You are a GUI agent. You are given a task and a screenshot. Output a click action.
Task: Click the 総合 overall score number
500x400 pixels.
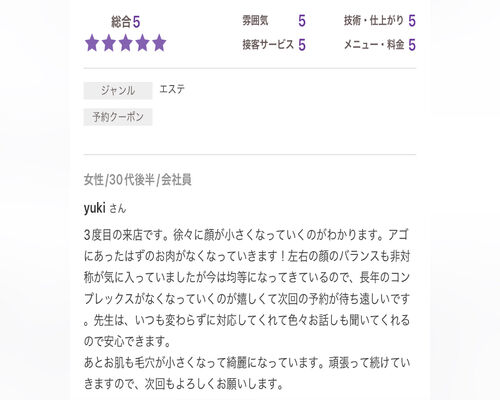136,22
